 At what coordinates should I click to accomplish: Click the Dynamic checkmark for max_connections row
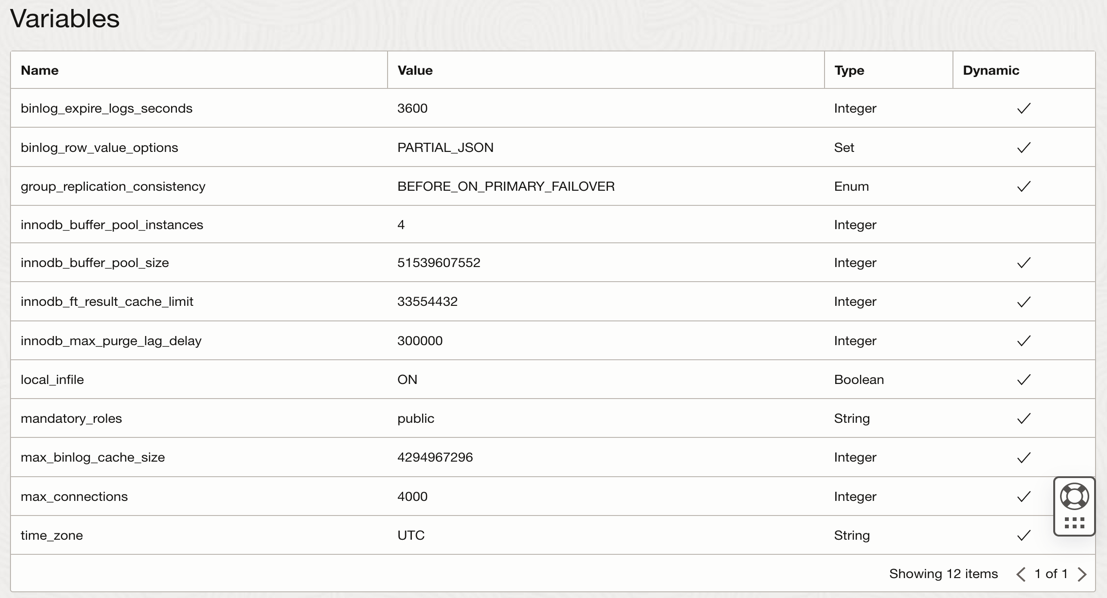click(x=1023, y=497)
